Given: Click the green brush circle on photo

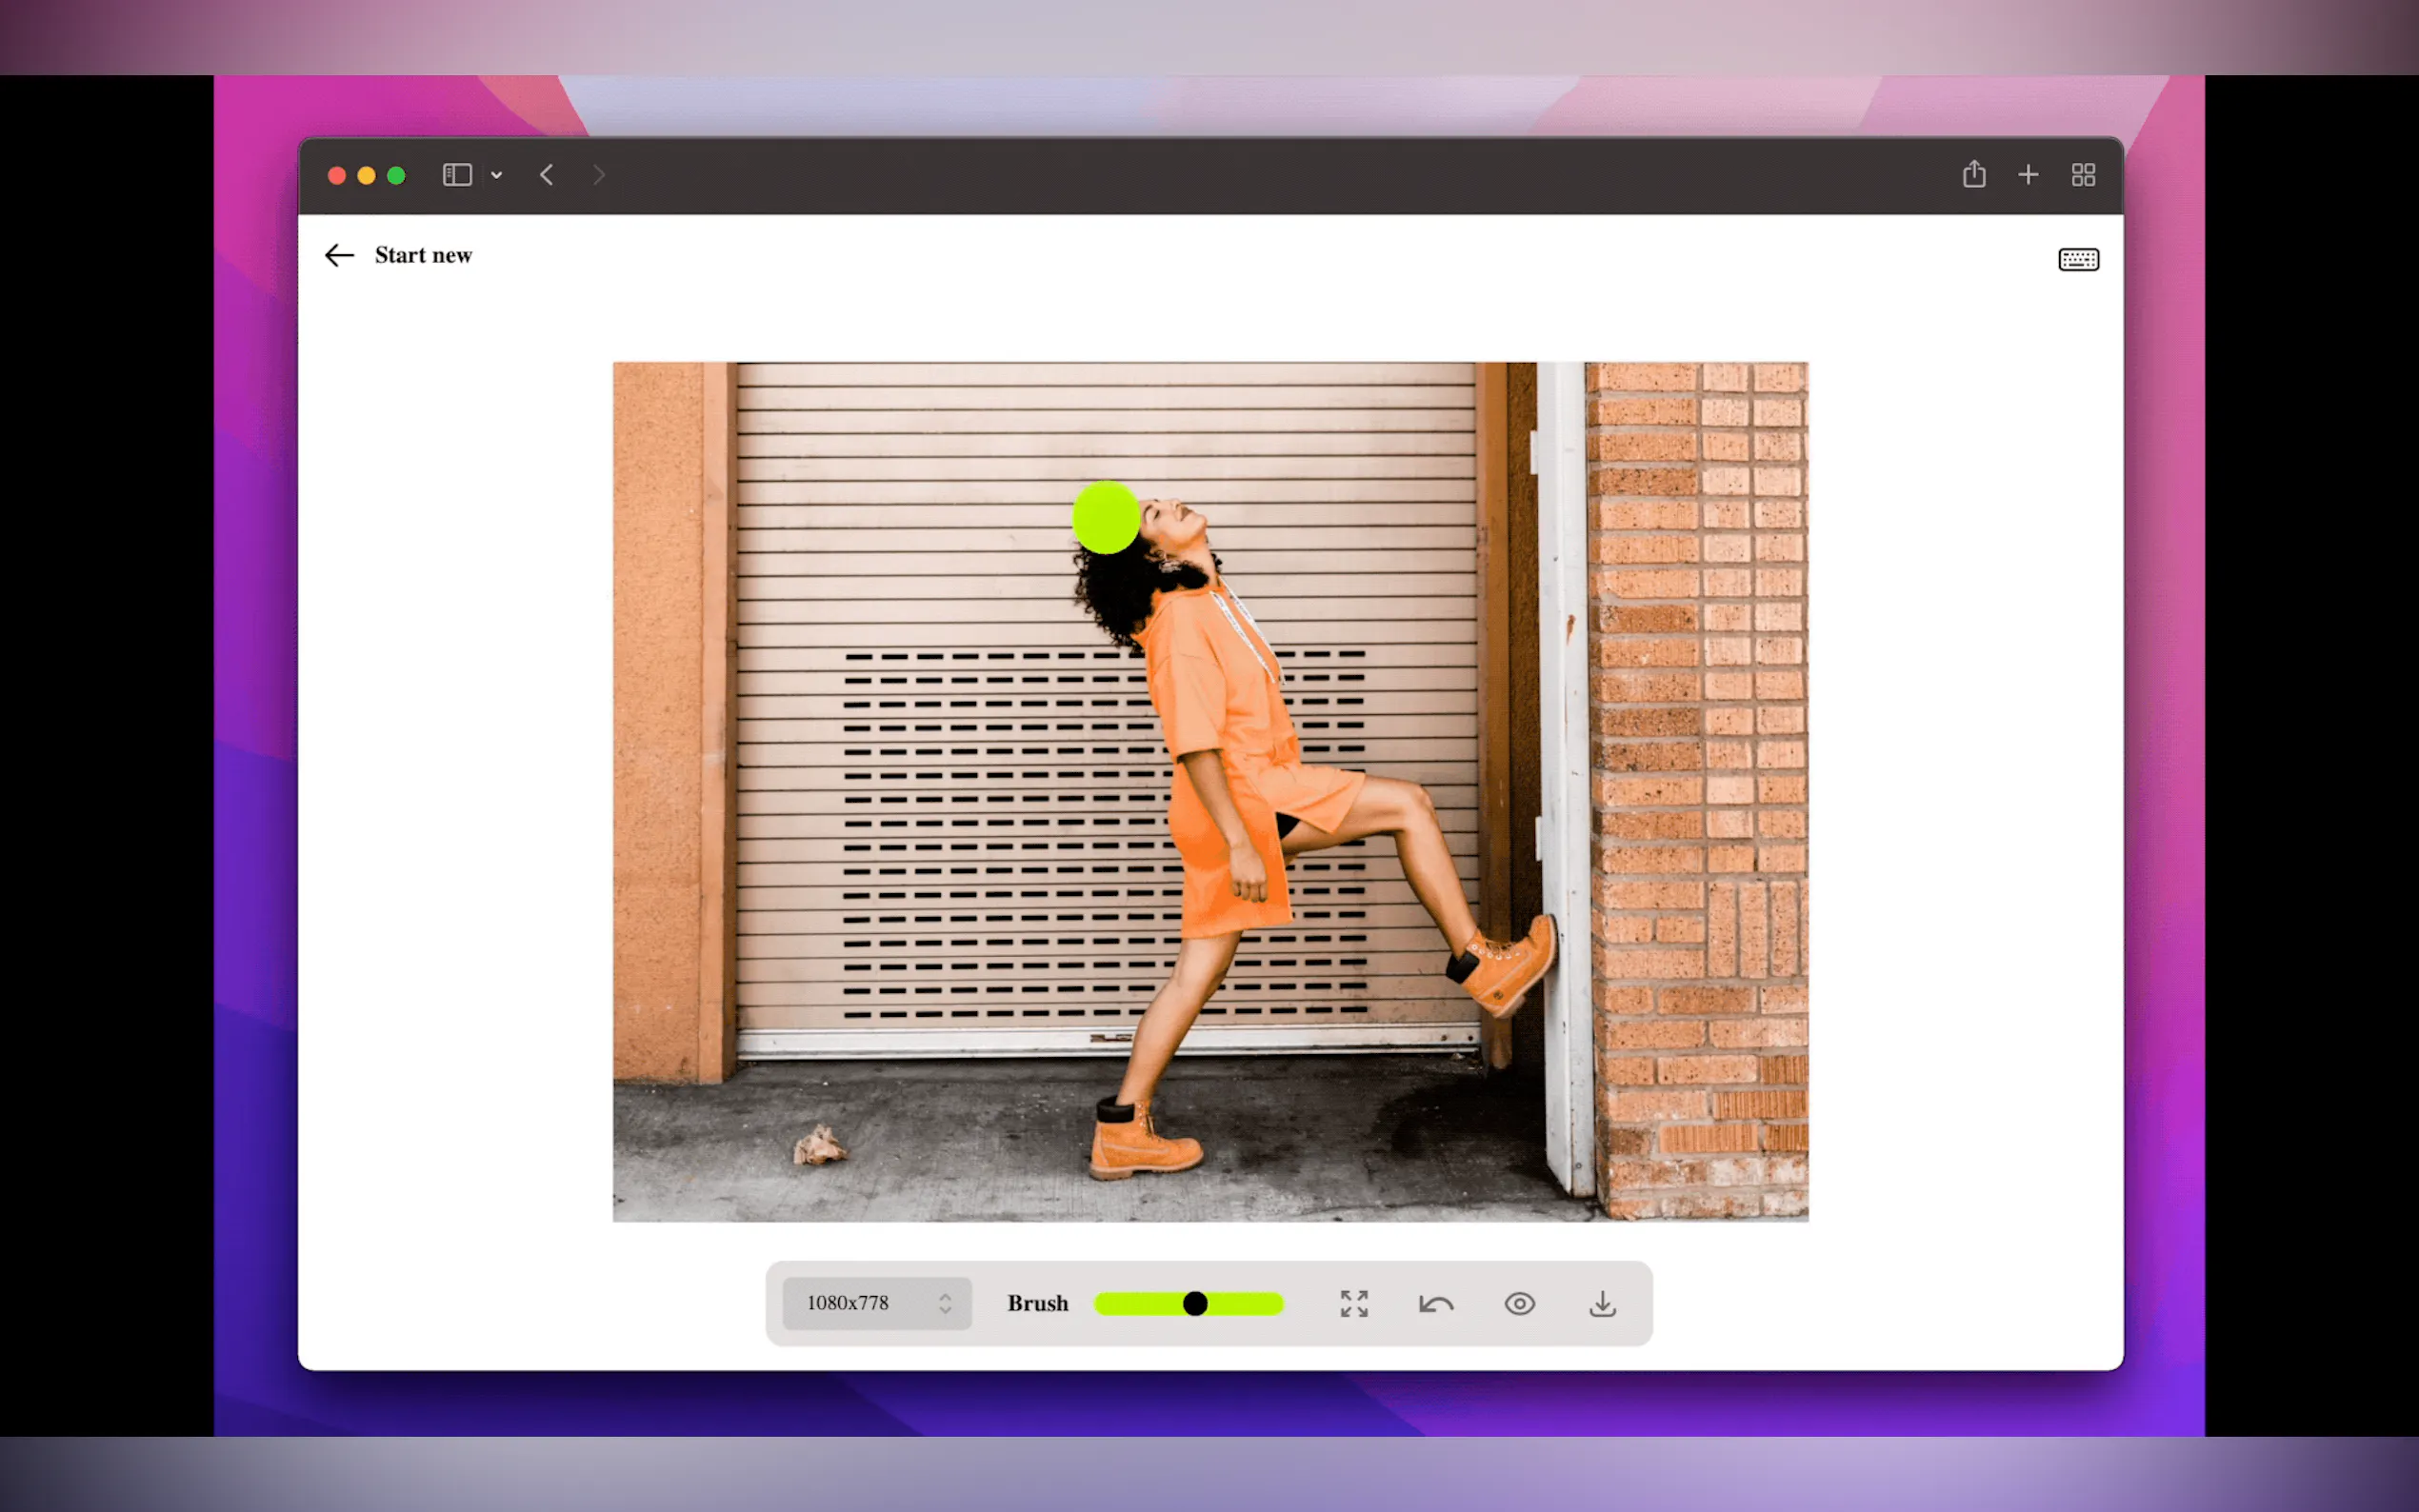Looking at the screenshot, I should (1105, 517).
